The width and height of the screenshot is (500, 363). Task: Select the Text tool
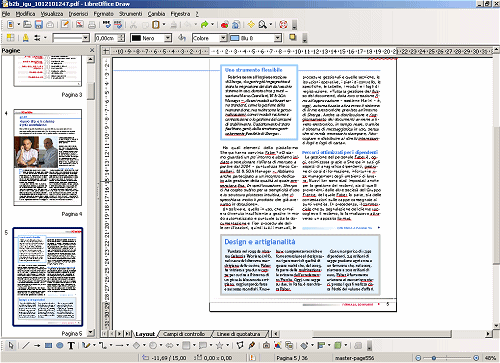coord(71,345)
